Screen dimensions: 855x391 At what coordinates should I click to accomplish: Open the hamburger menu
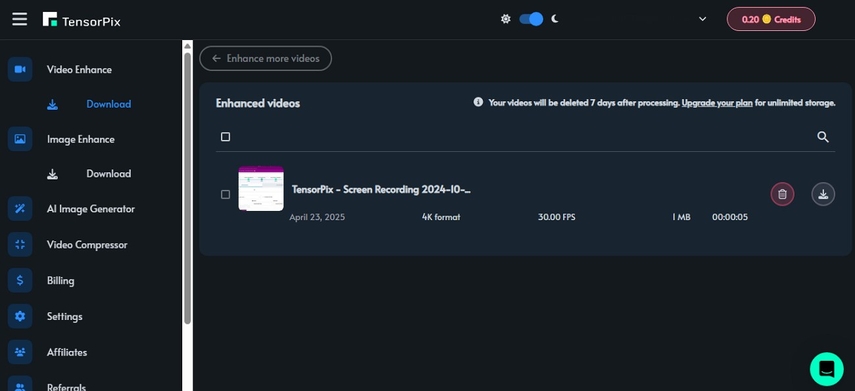(x=20, y=19)
